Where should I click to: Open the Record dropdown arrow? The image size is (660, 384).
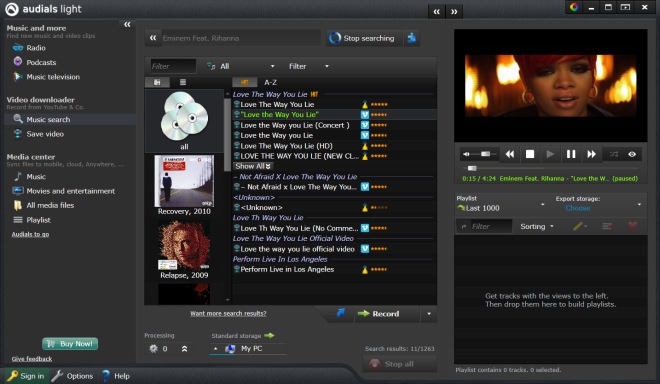coord(429,314)
